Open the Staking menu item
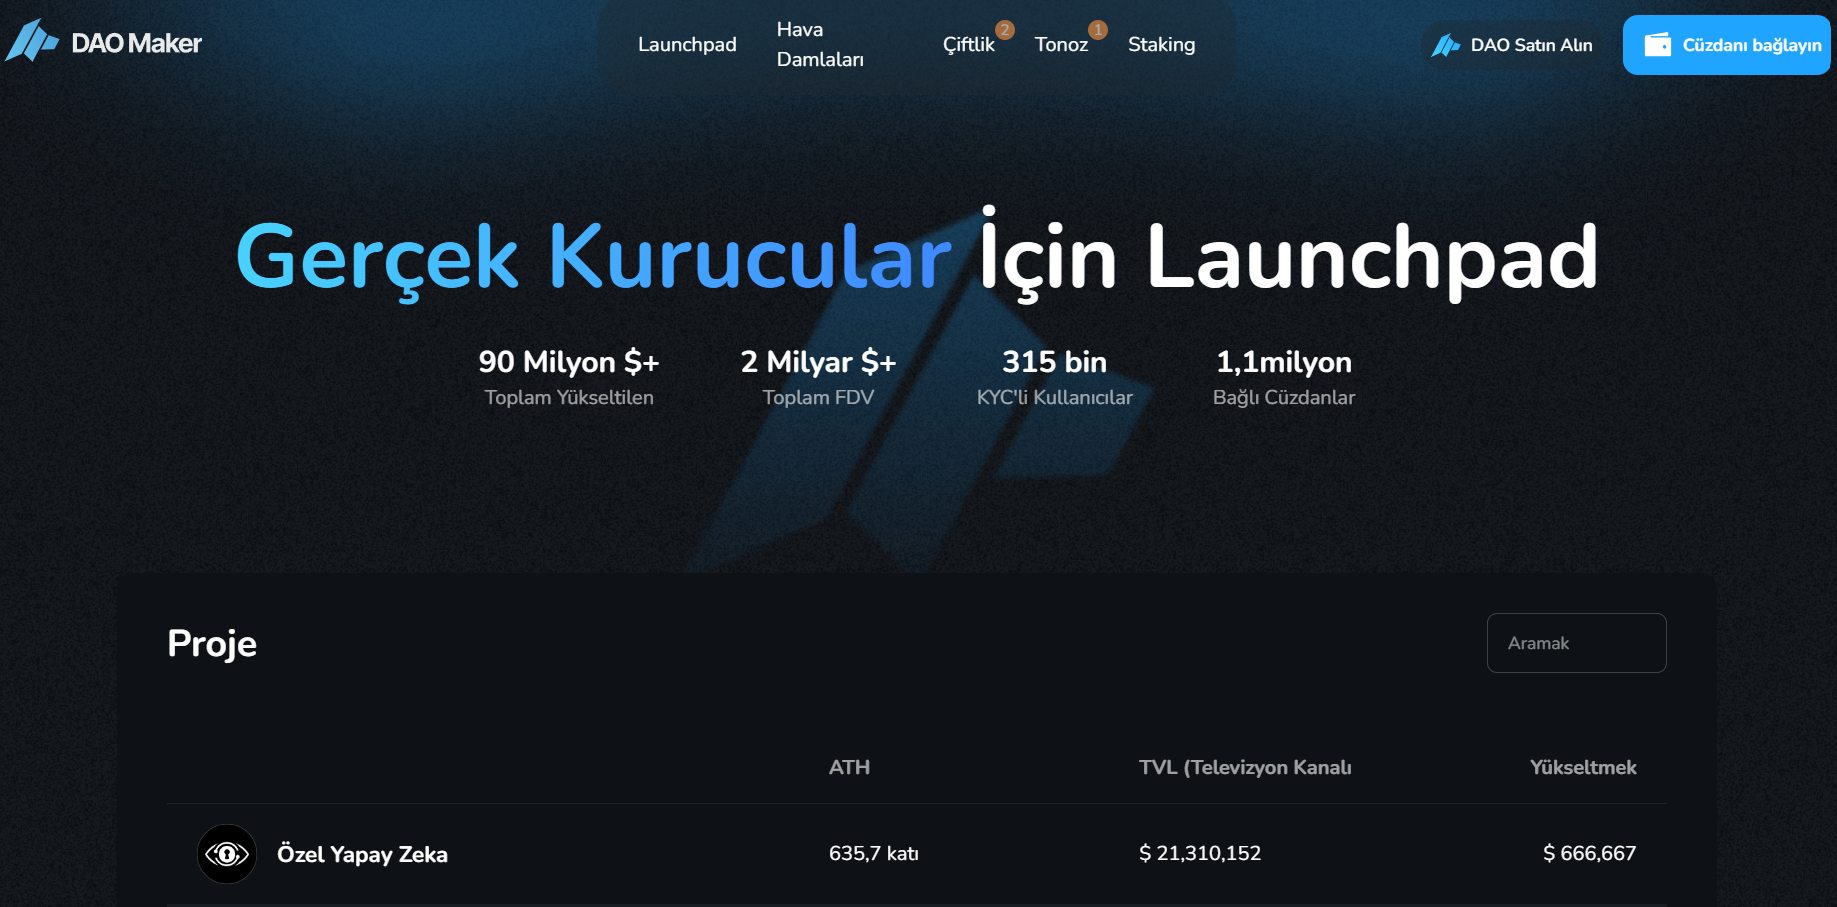 point(1161,44)
